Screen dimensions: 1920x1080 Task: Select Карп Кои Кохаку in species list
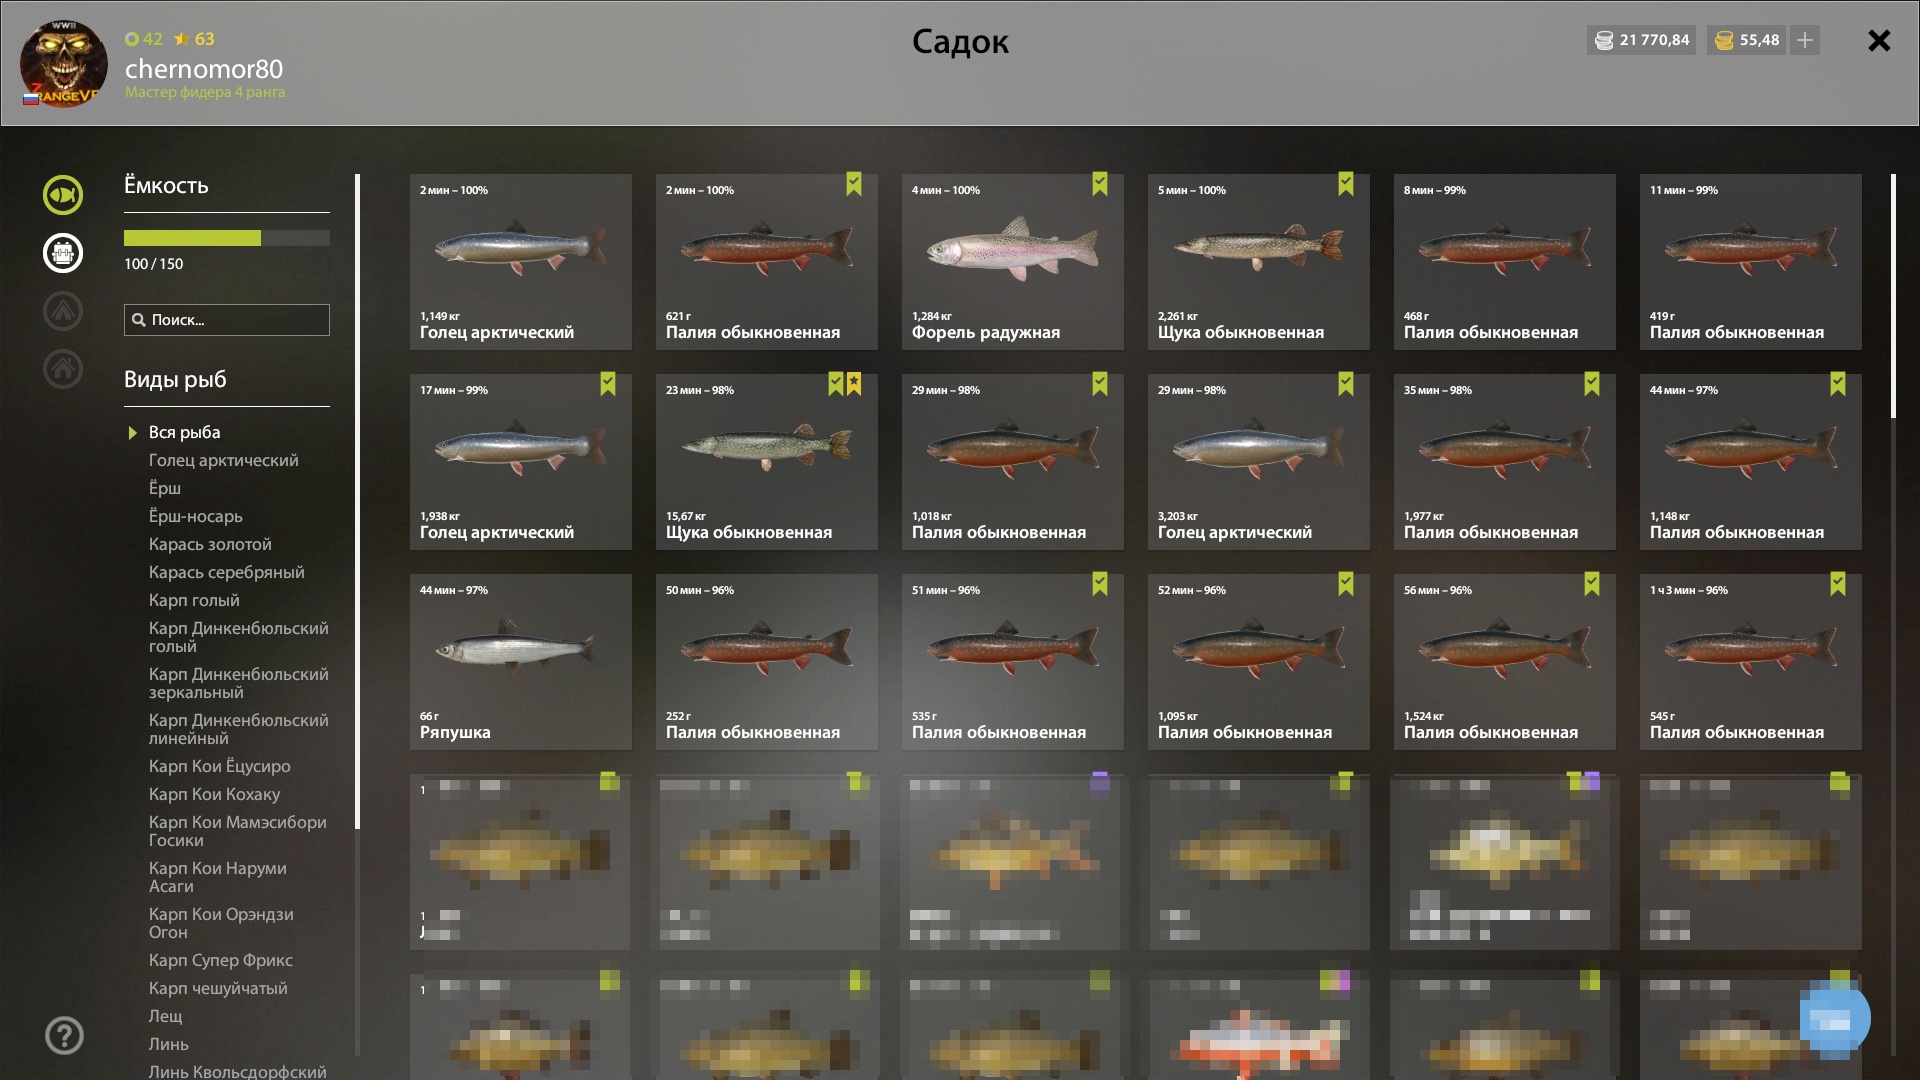214,794
